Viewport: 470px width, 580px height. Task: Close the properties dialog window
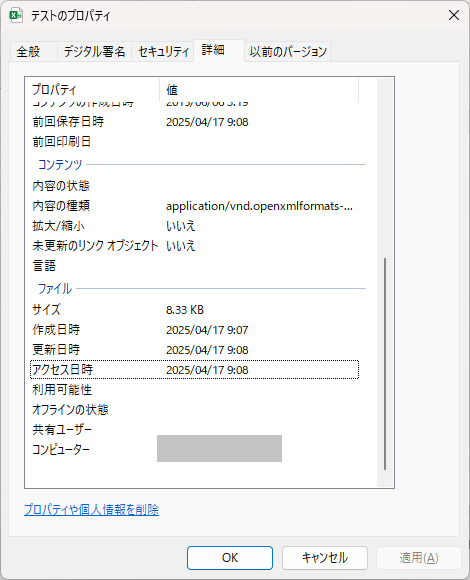(x=454, y=15)
